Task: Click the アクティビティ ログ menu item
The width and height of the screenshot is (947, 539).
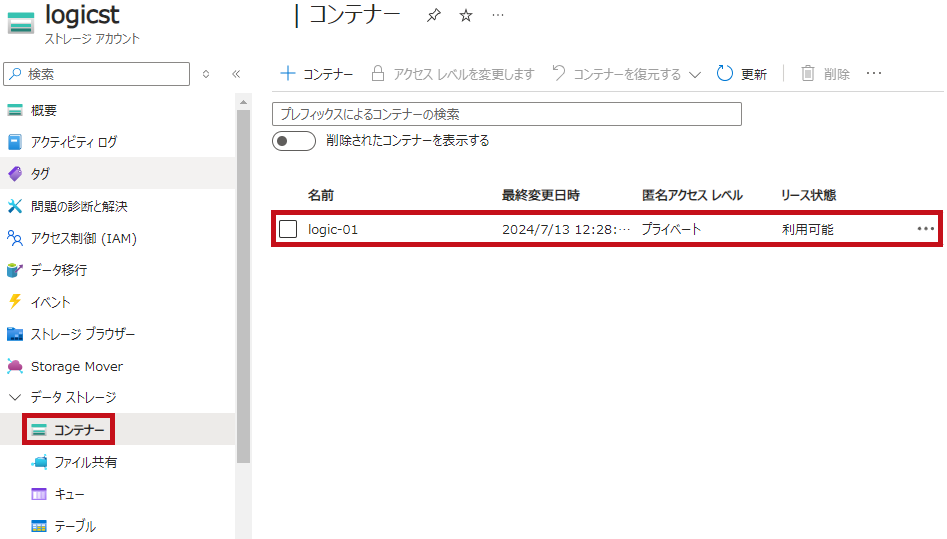Action: [x=73, y=142]
